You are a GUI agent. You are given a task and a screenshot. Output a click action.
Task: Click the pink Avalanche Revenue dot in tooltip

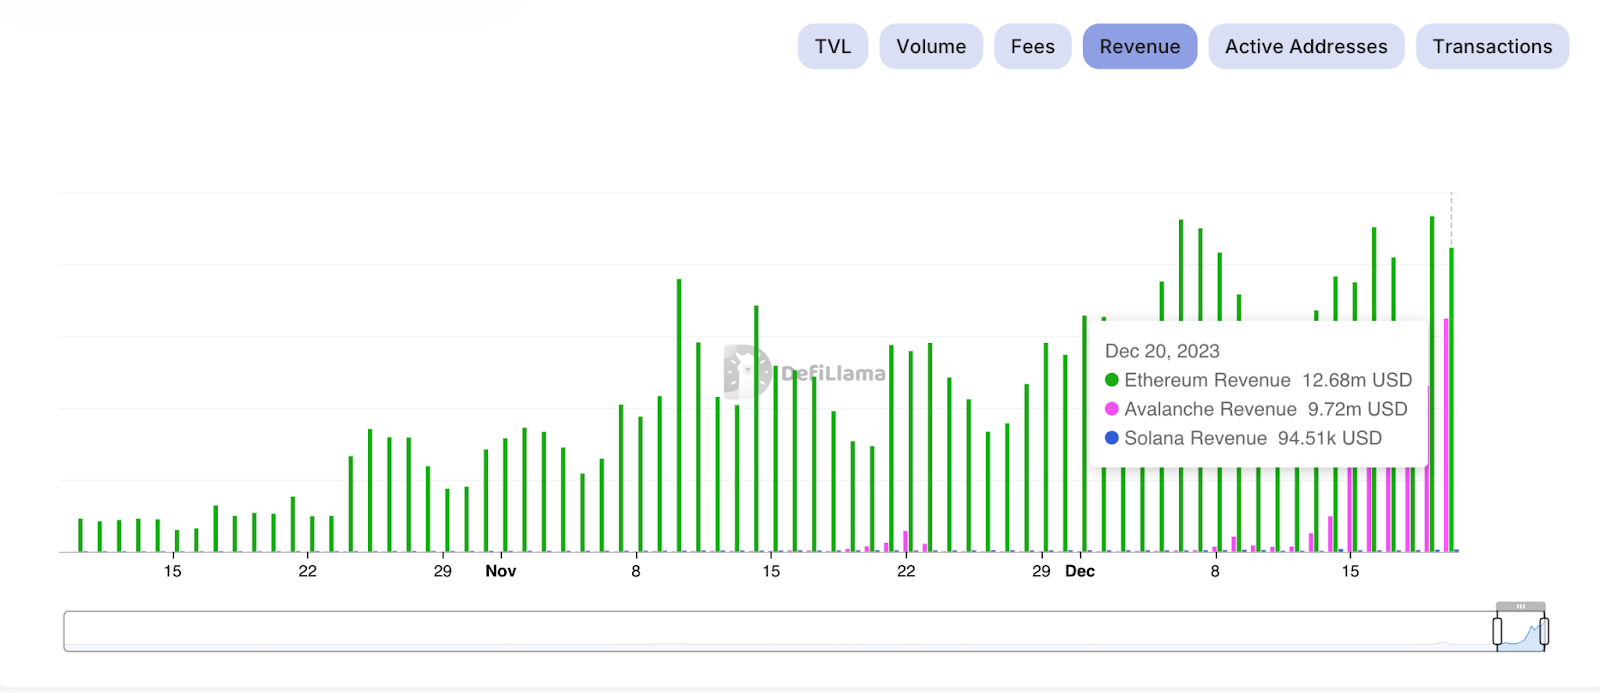click(1111, 409)
